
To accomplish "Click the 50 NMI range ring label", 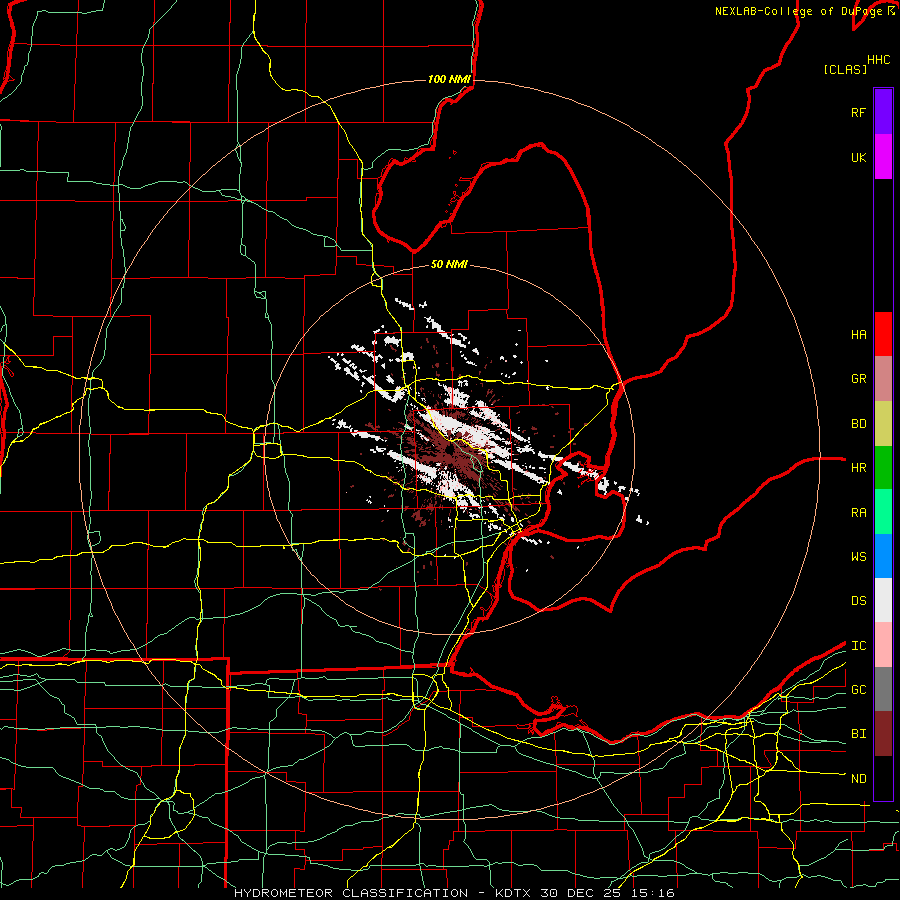I will [449, 264].
